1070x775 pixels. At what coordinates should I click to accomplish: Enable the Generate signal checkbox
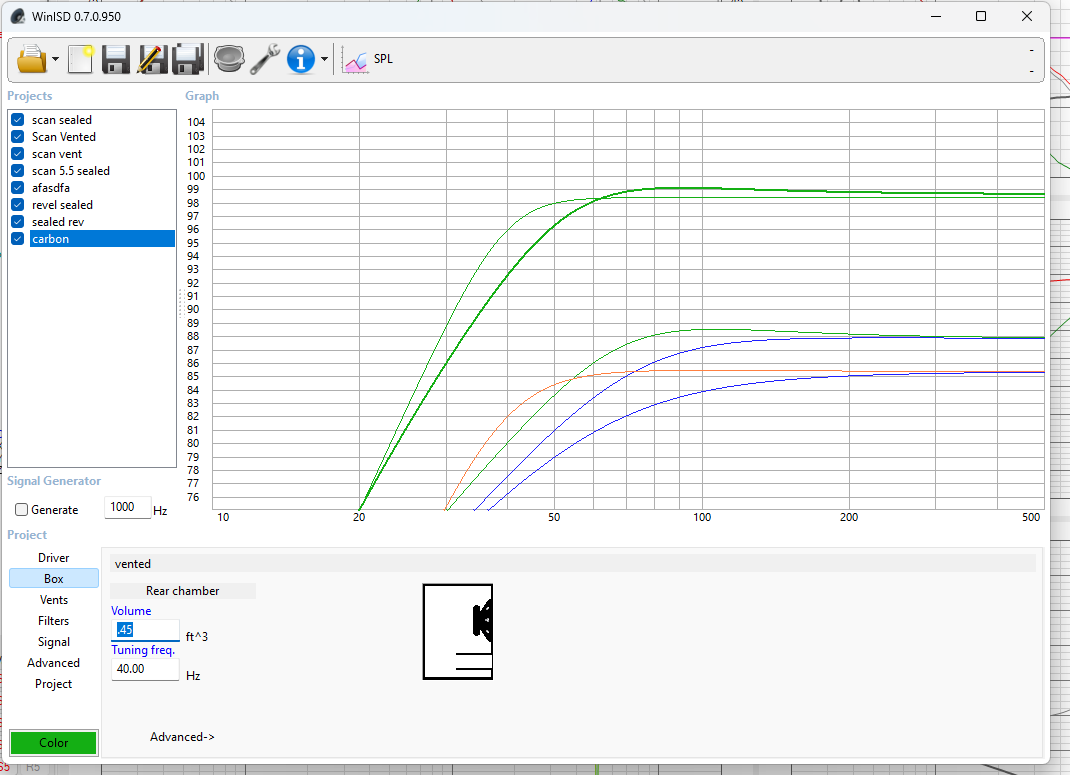pos(22,510)
